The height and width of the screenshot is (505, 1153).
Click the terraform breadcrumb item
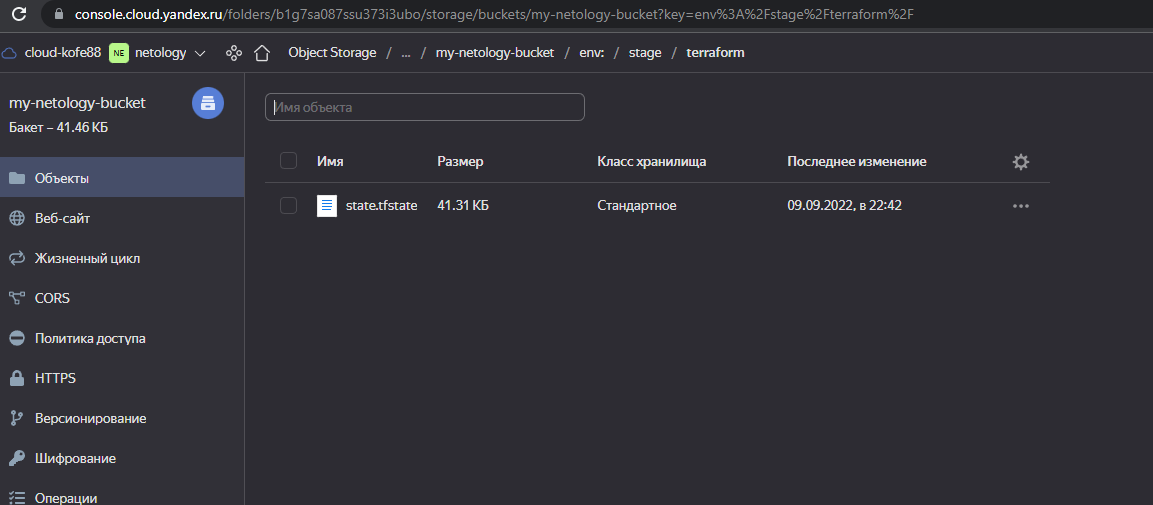coord(715,53)
